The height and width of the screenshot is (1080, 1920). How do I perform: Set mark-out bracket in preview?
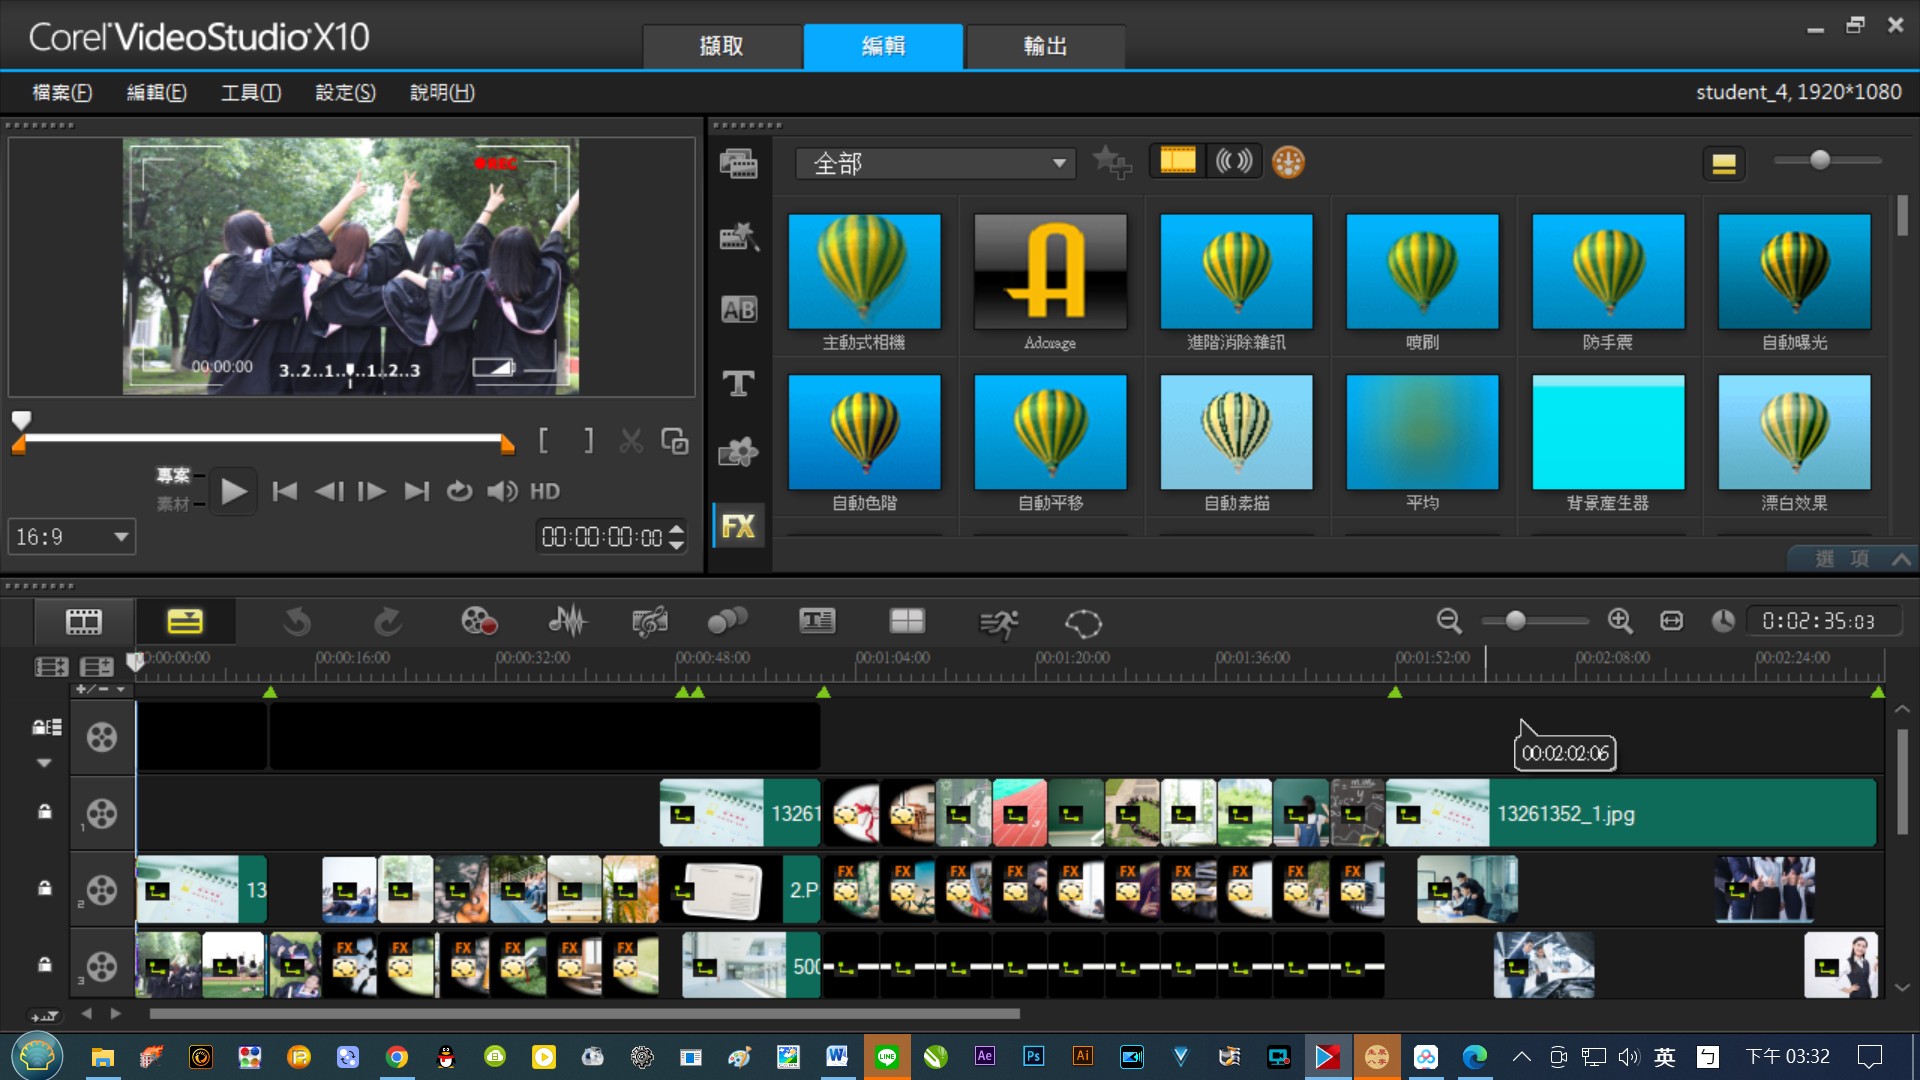click(588, 440)
